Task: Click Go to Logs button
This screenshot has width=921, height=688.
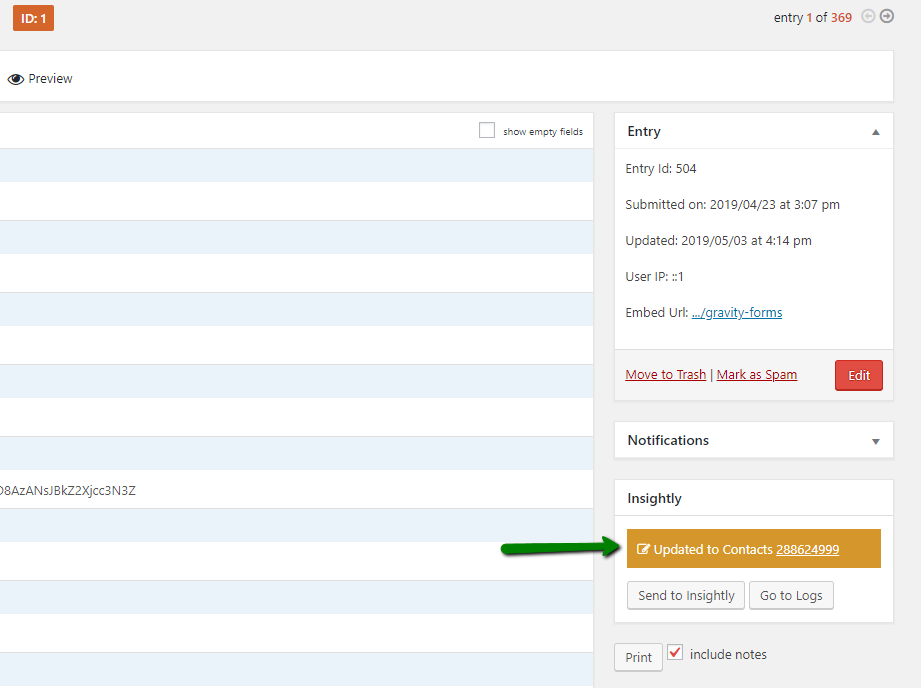Action: [x=791, y=596]
